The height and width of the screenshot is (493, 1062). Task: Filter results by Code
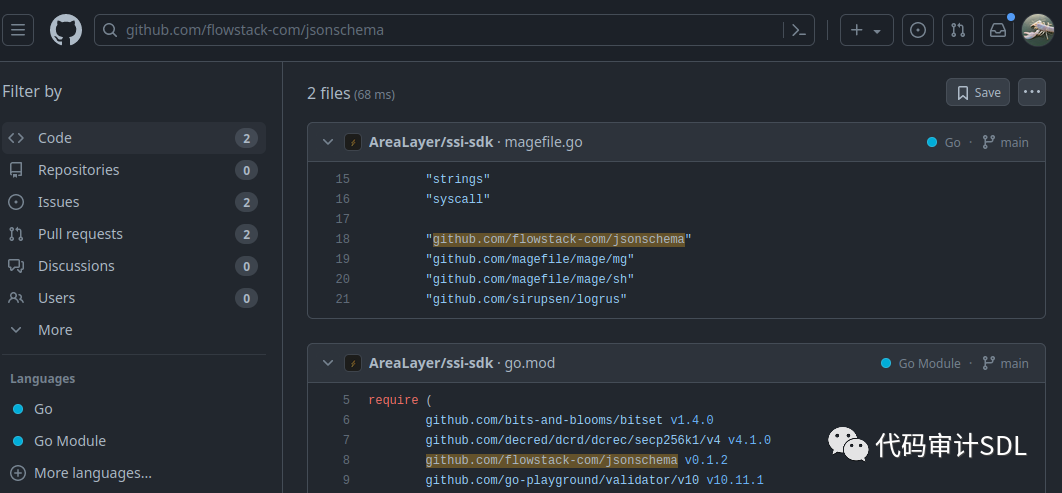55,138
